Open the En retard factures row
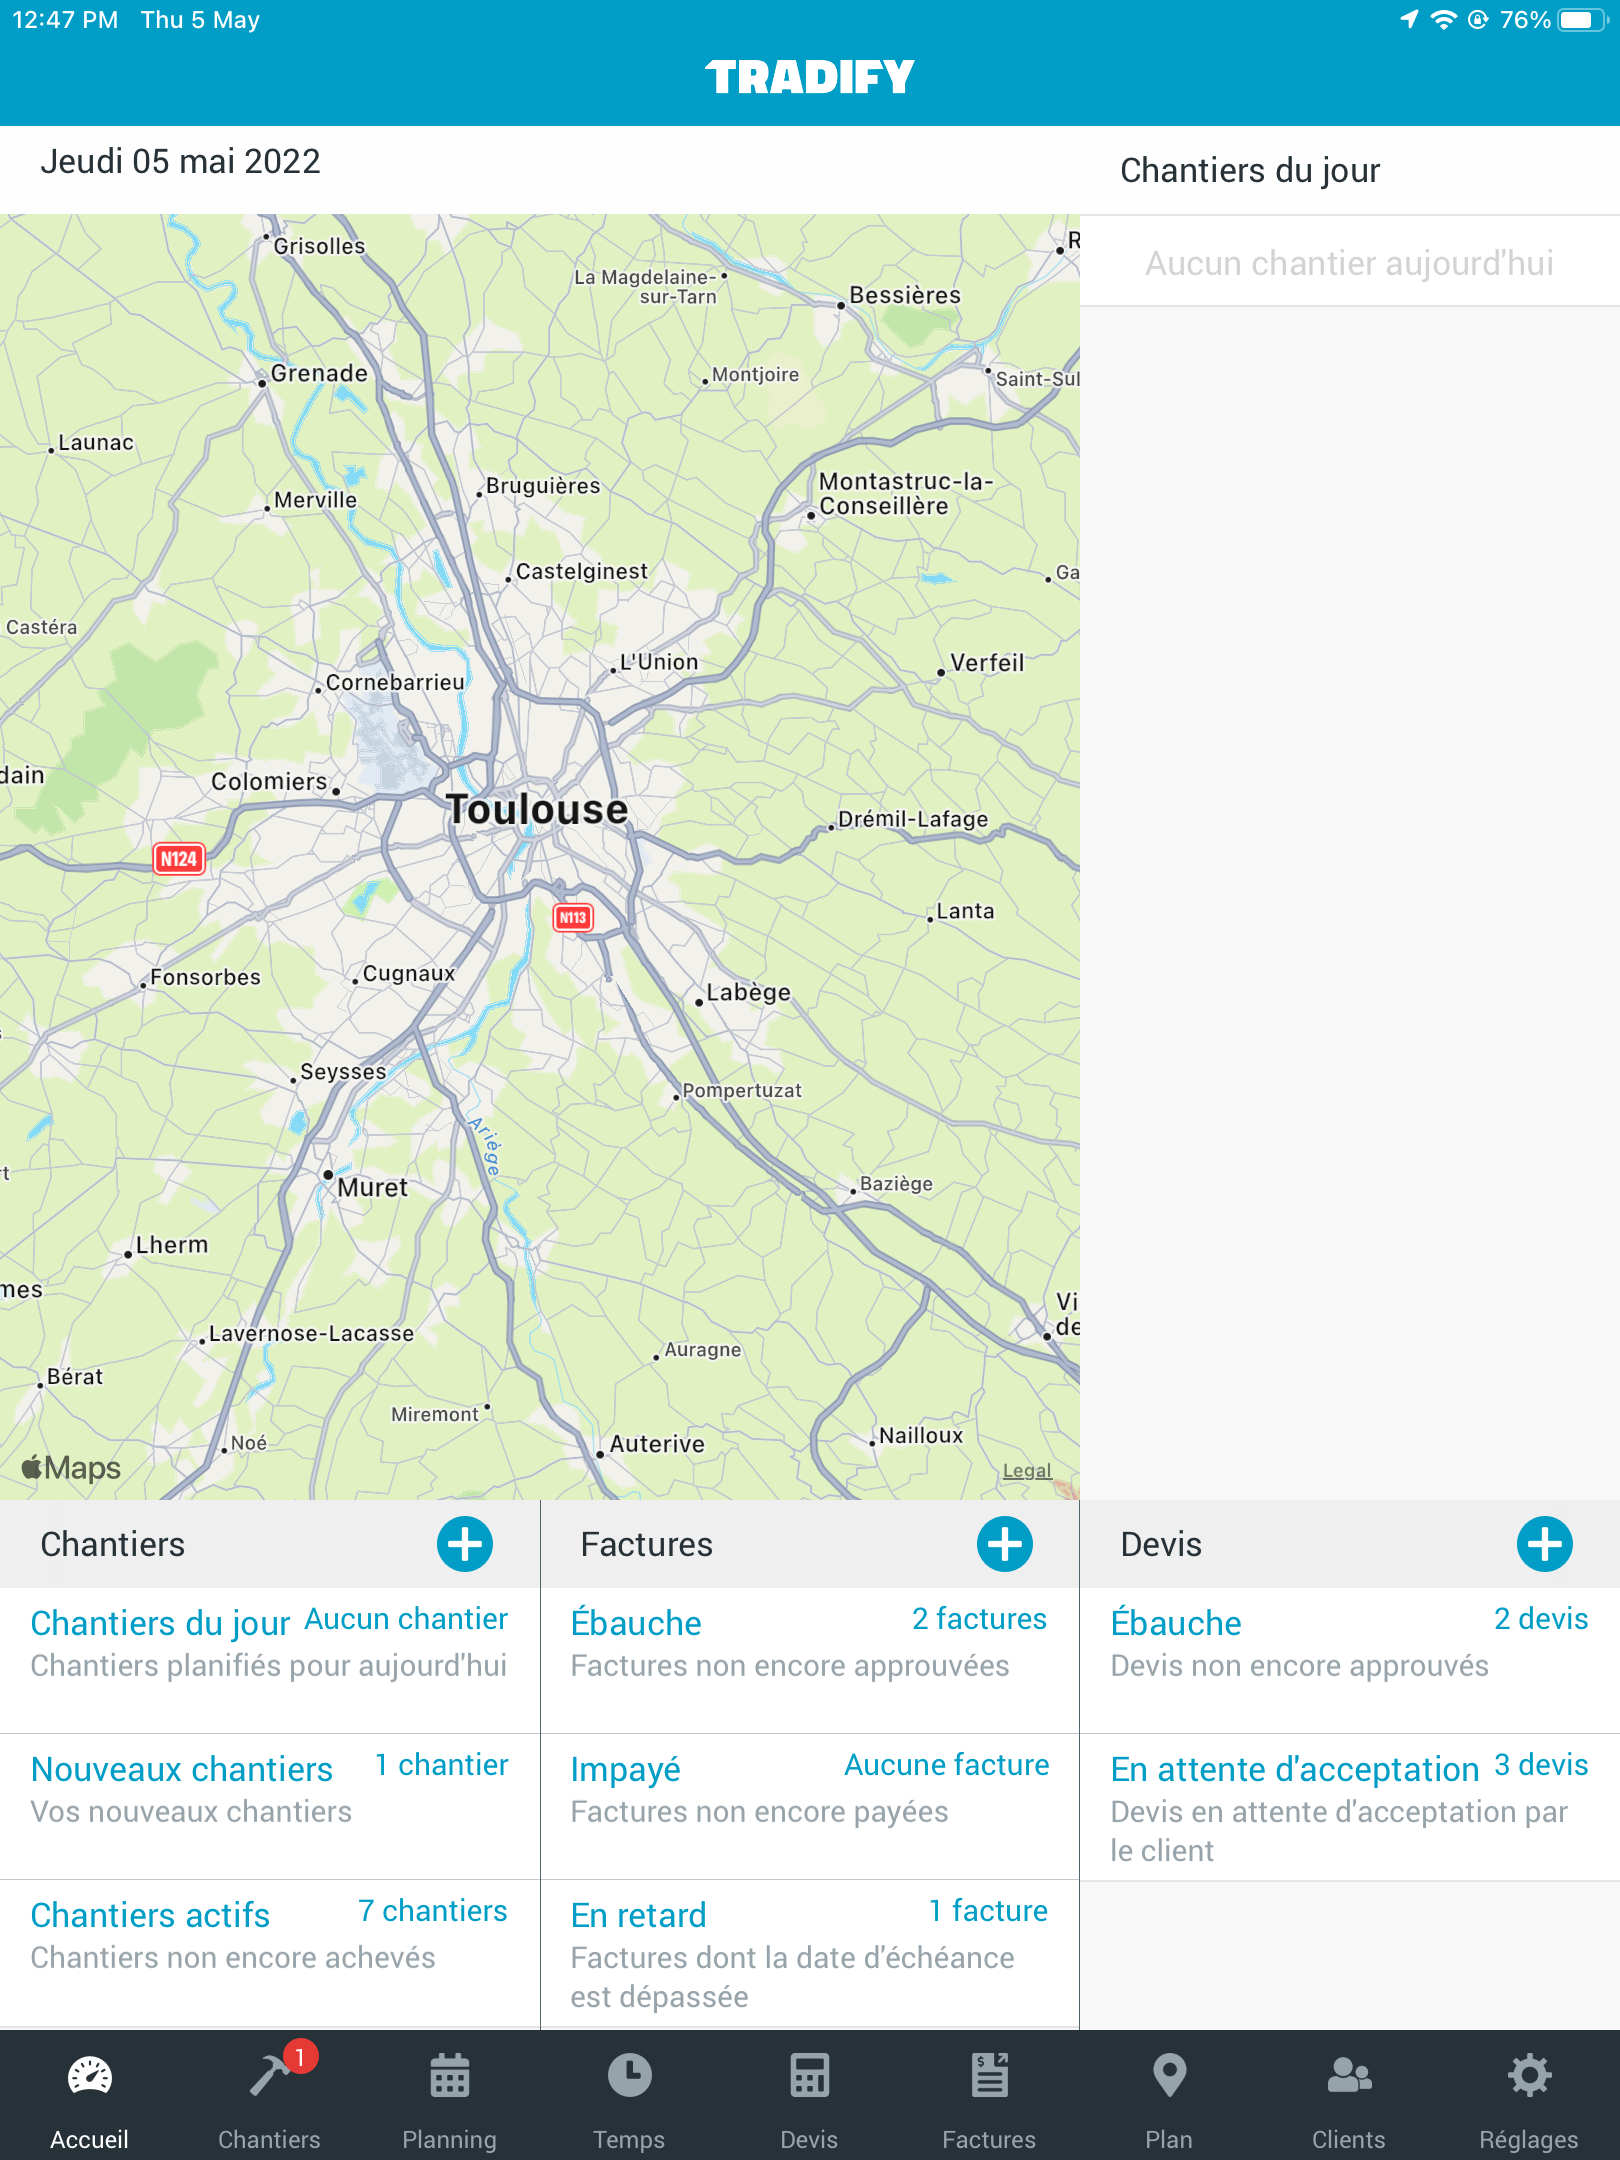 coord(810,1954)
